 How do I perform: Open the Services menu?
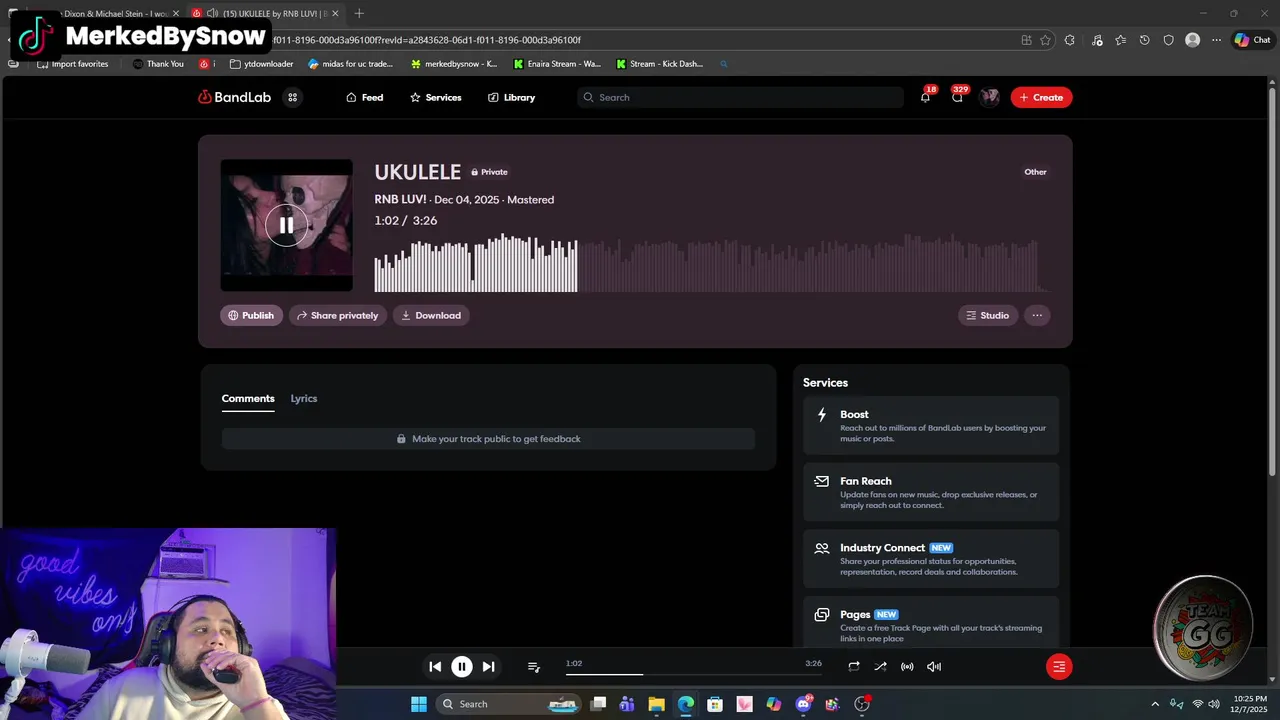pos(436,97)
